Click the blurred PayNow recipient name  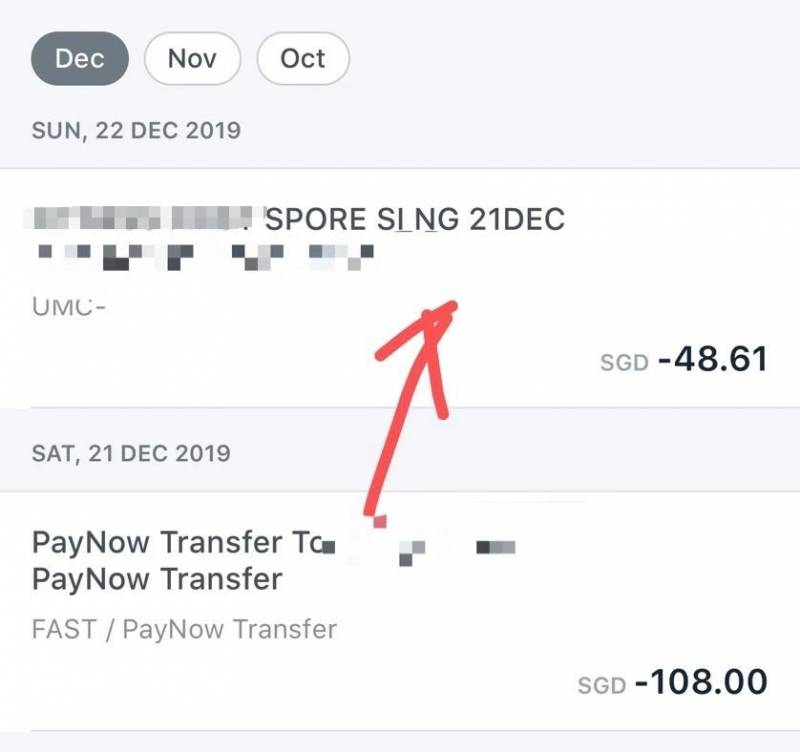[x=420, y=548]
